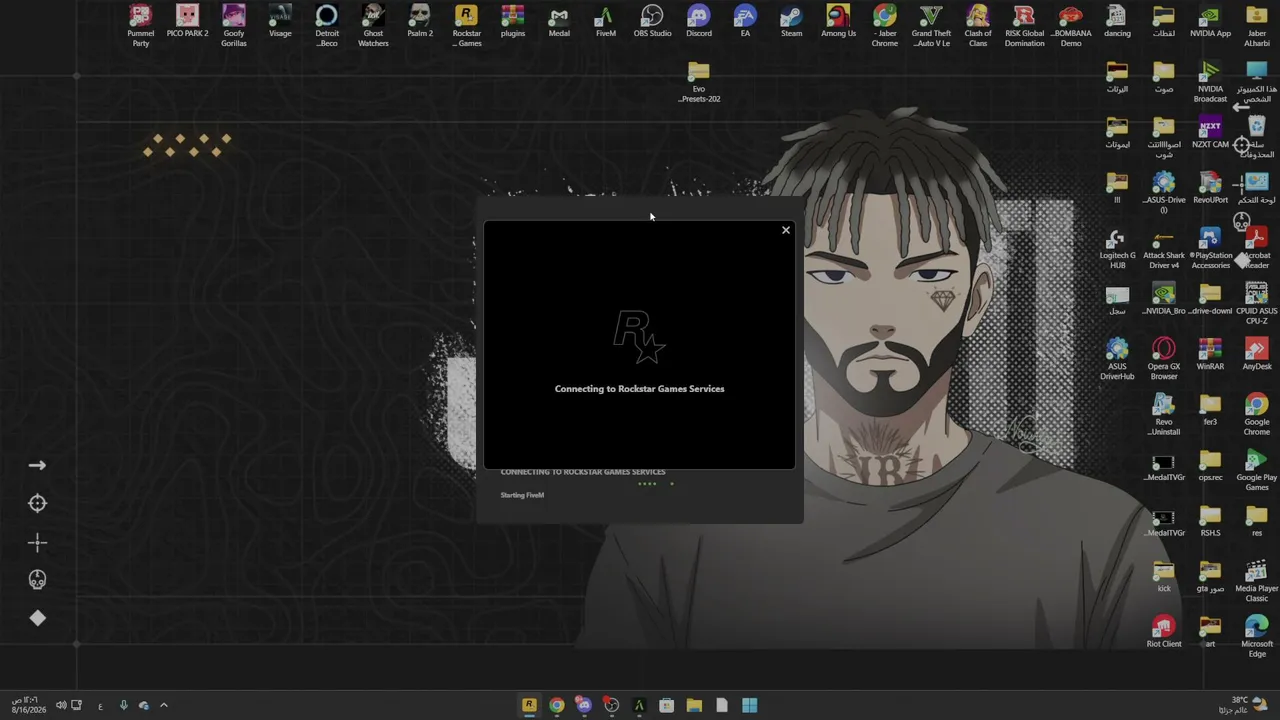The height and width of the screenshot is (720, 1280).
Task: Click the microphone tray icon
Action: tap(123, 705)
